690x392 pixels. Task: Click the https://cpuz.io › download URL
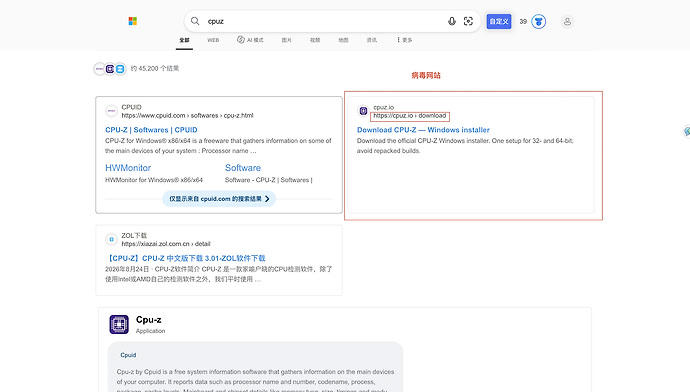[410, 115]
